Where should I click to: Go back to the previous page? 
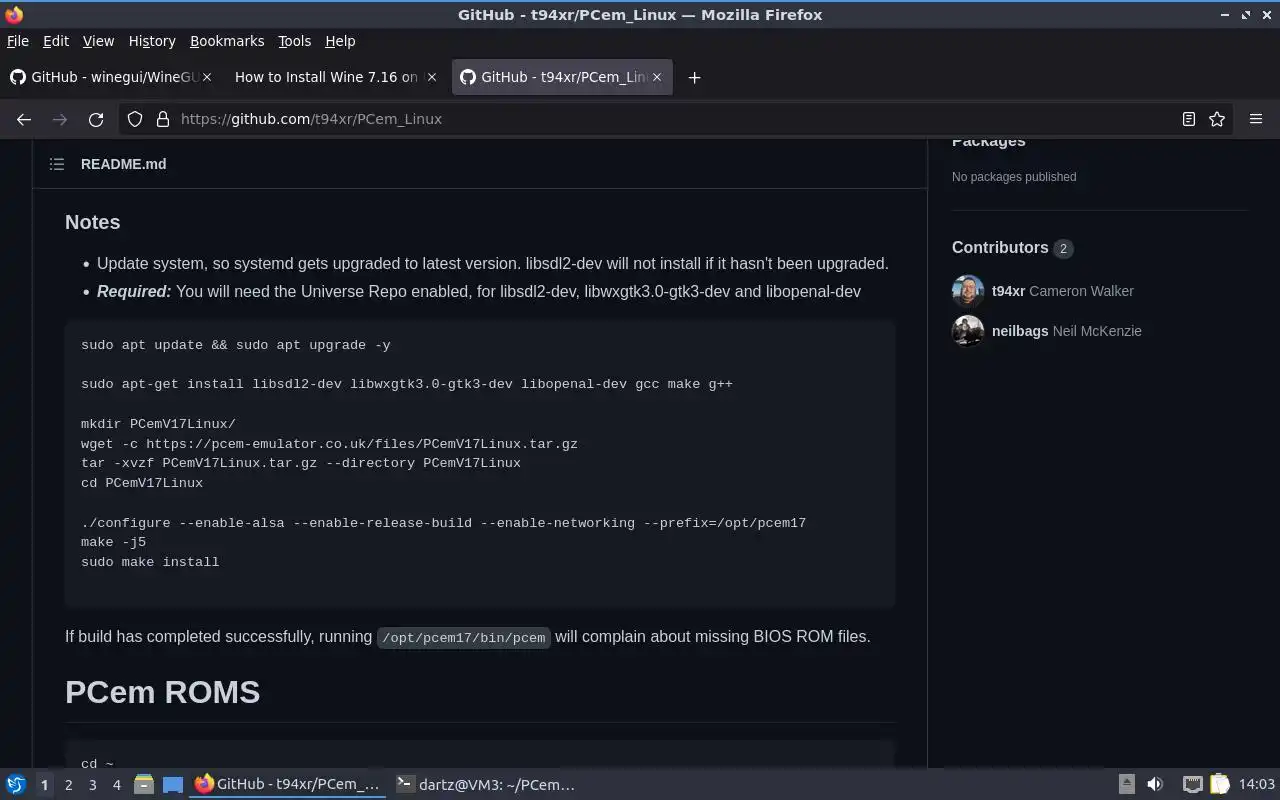[x=24, y=119]
